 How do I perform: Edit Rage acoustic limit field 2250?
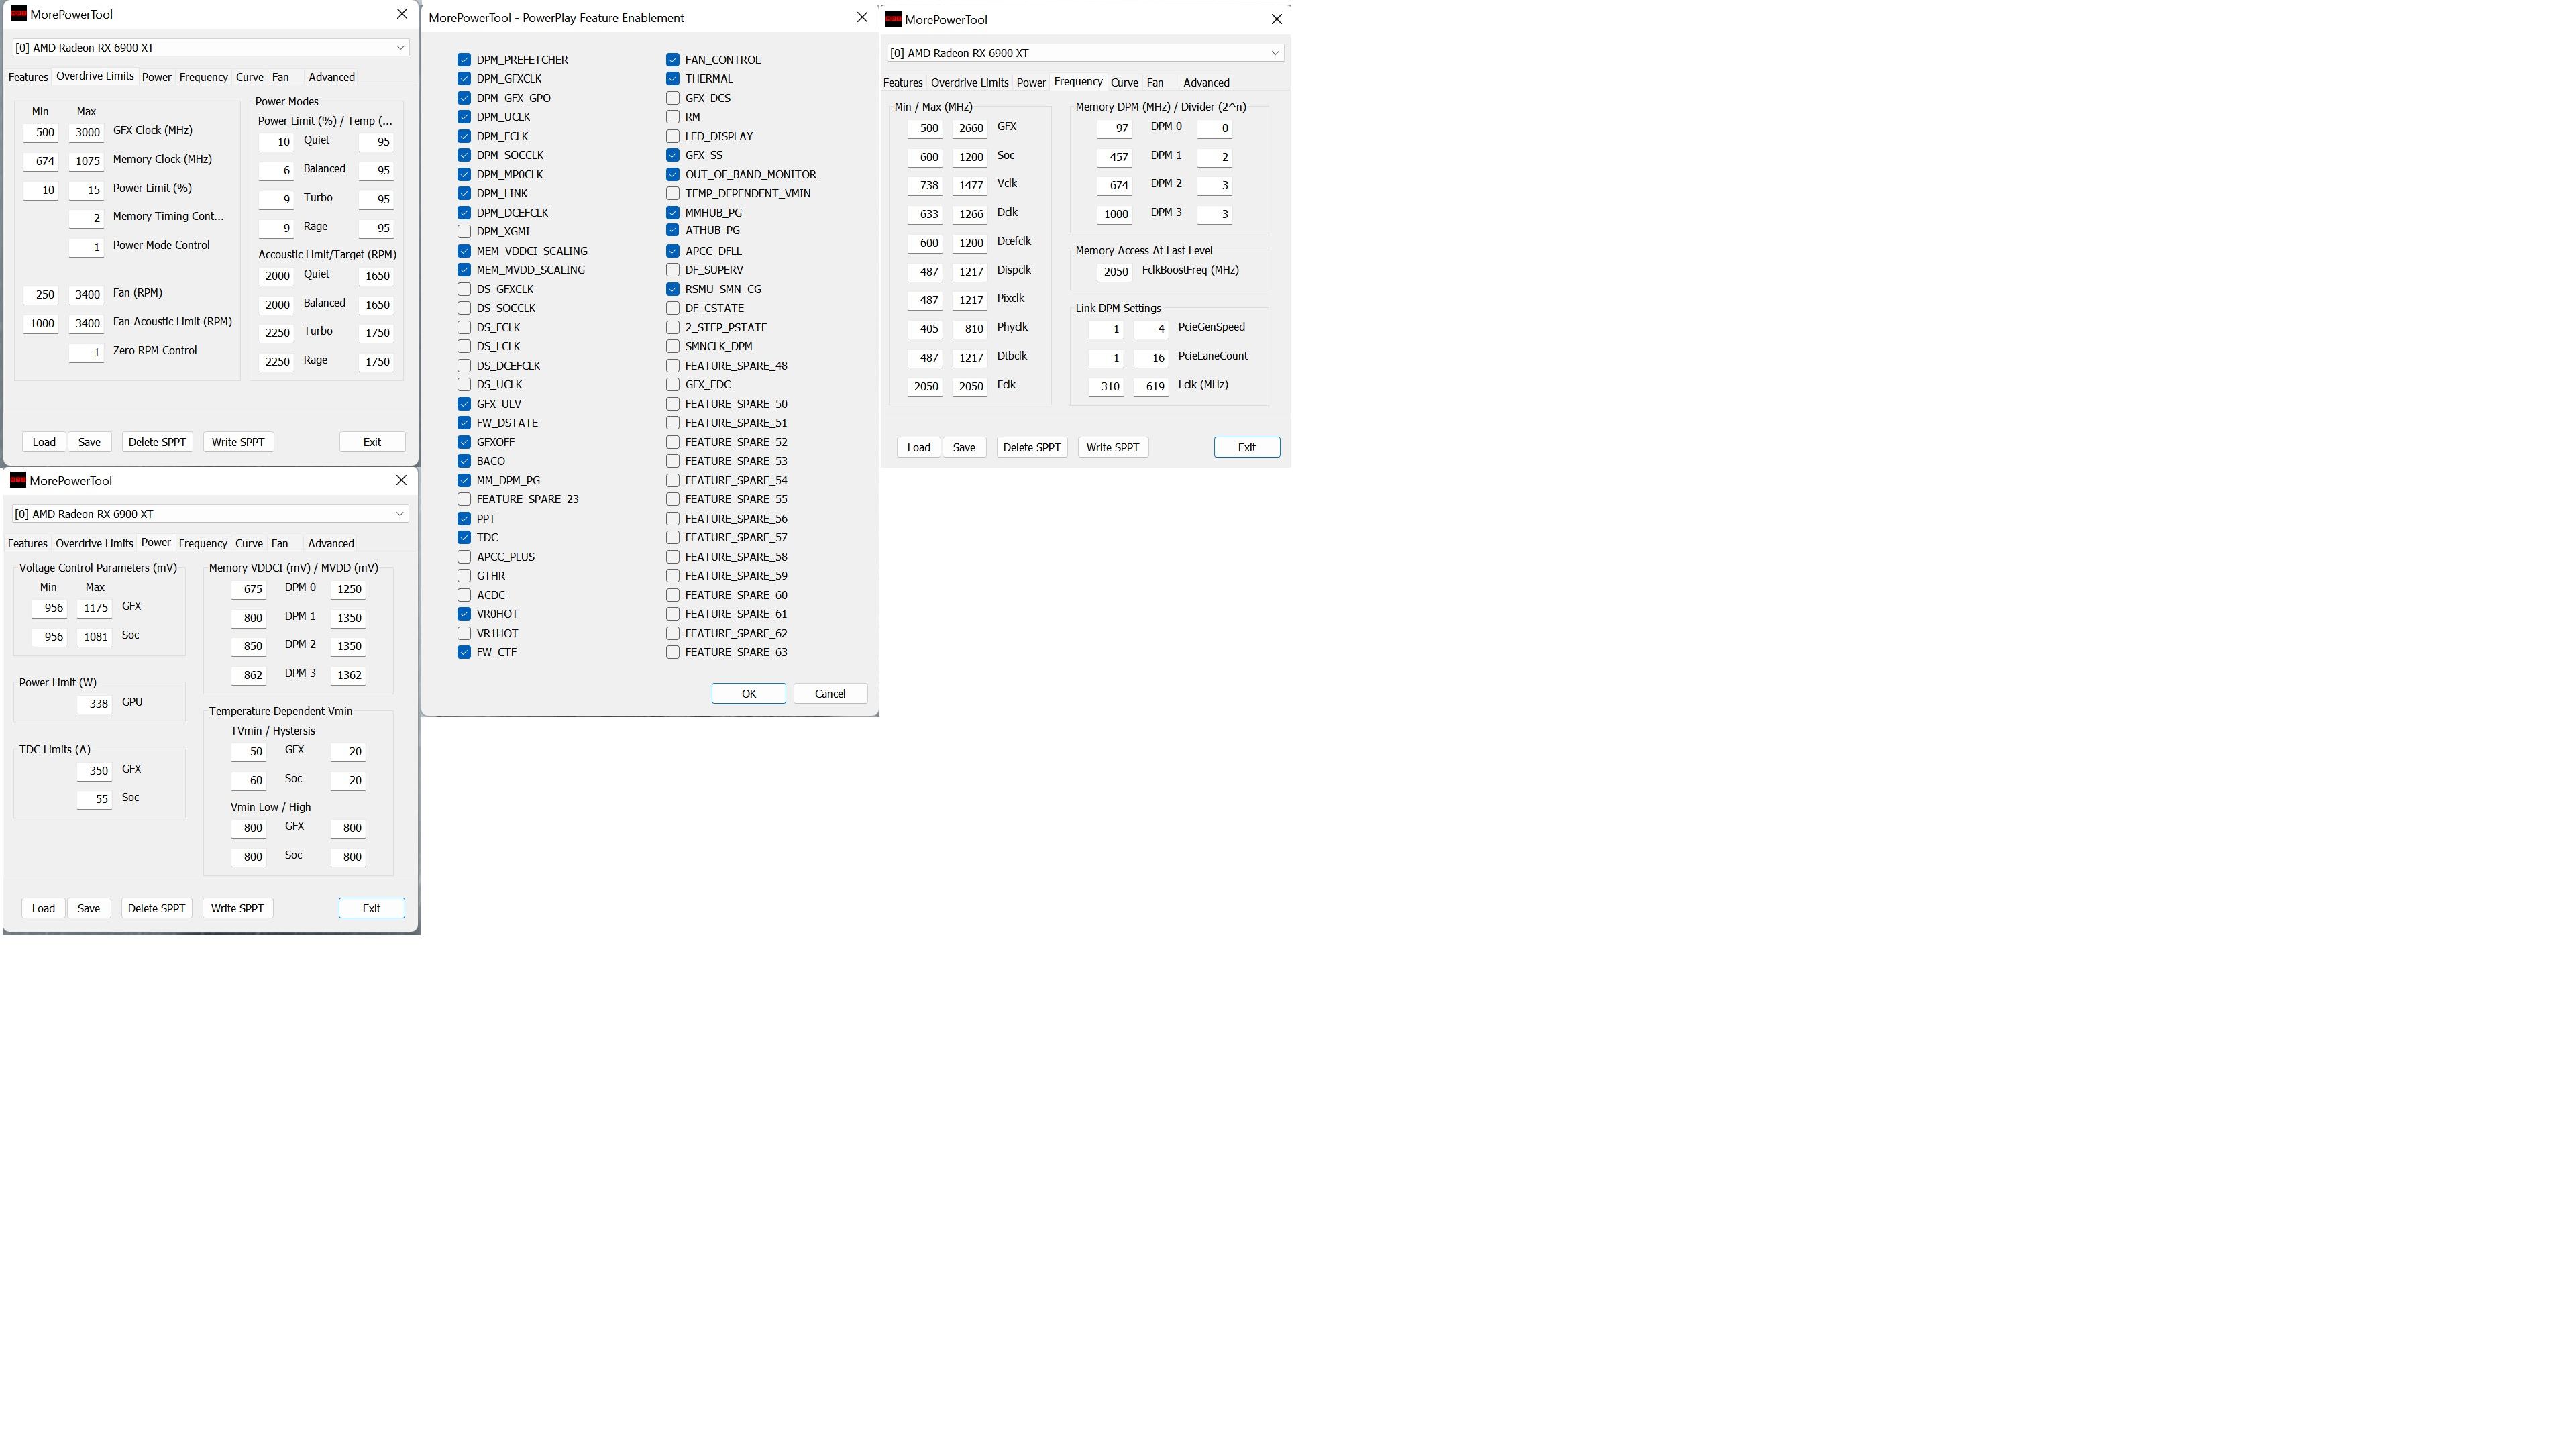tap(276, 361)
